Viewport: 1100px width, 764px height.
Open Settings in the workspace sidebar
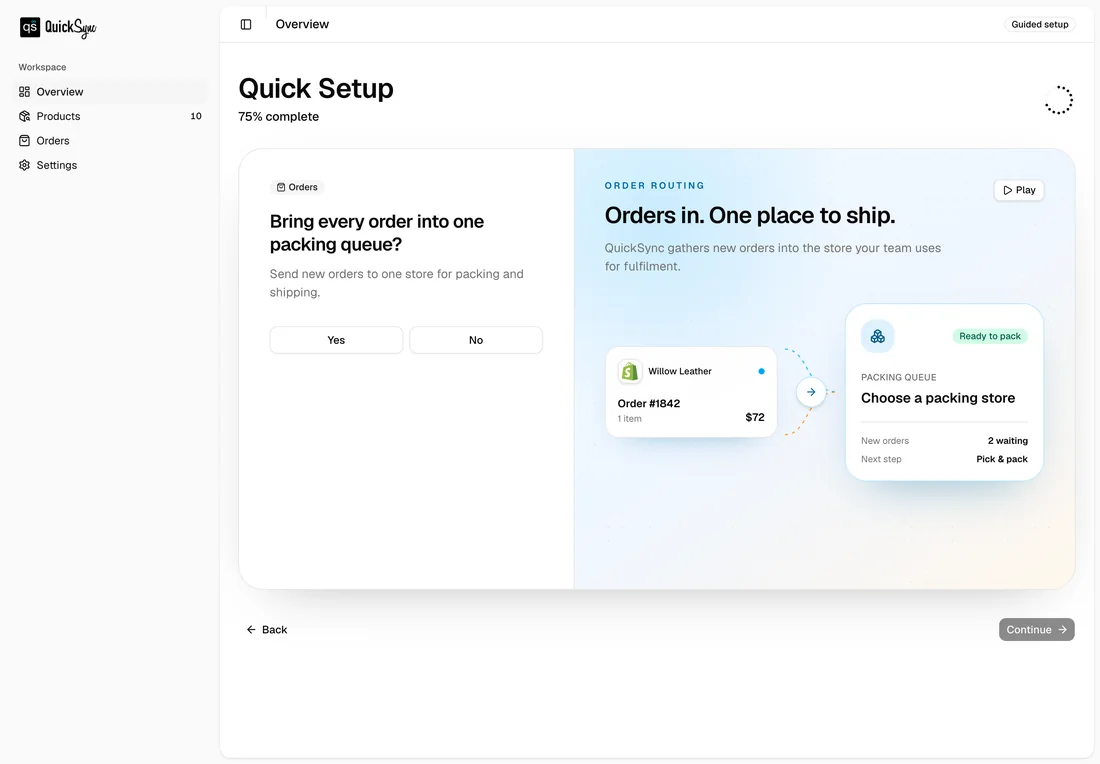point(110,166)
